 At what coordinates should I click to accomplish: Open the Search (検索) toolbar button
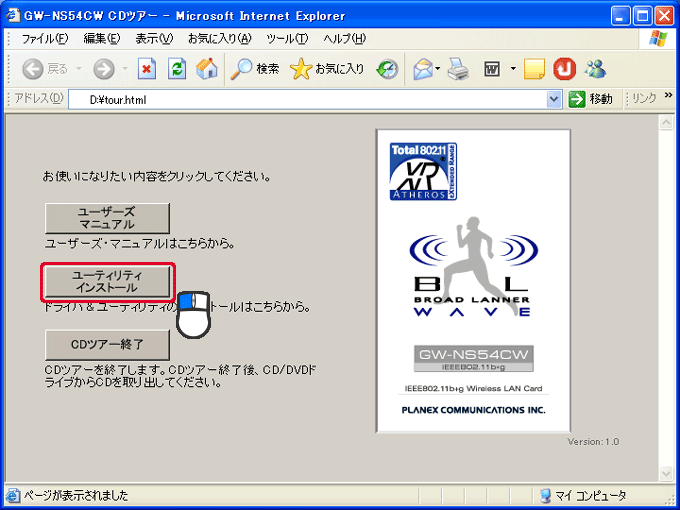click(x=255, y=69)
